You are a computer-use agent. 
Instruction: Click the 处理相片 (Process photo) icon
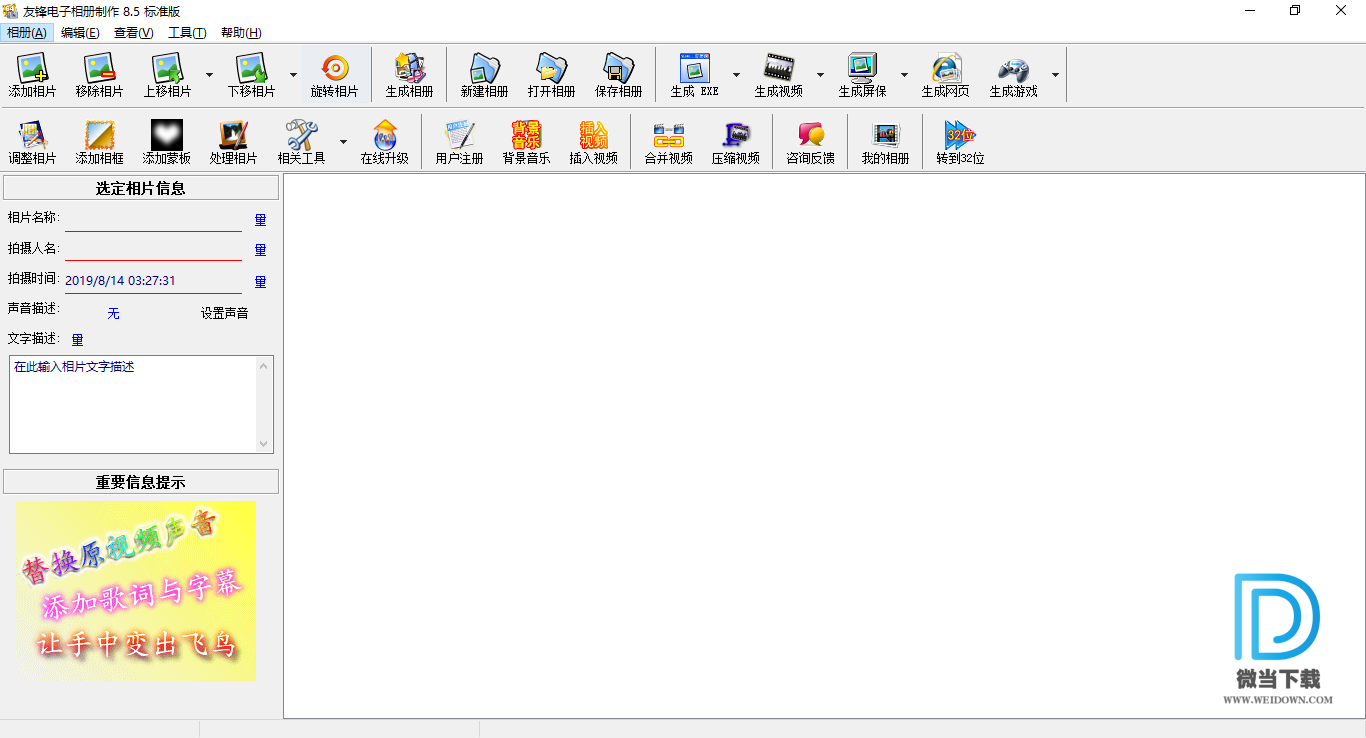pyautogui.click(x=233, y=142)
